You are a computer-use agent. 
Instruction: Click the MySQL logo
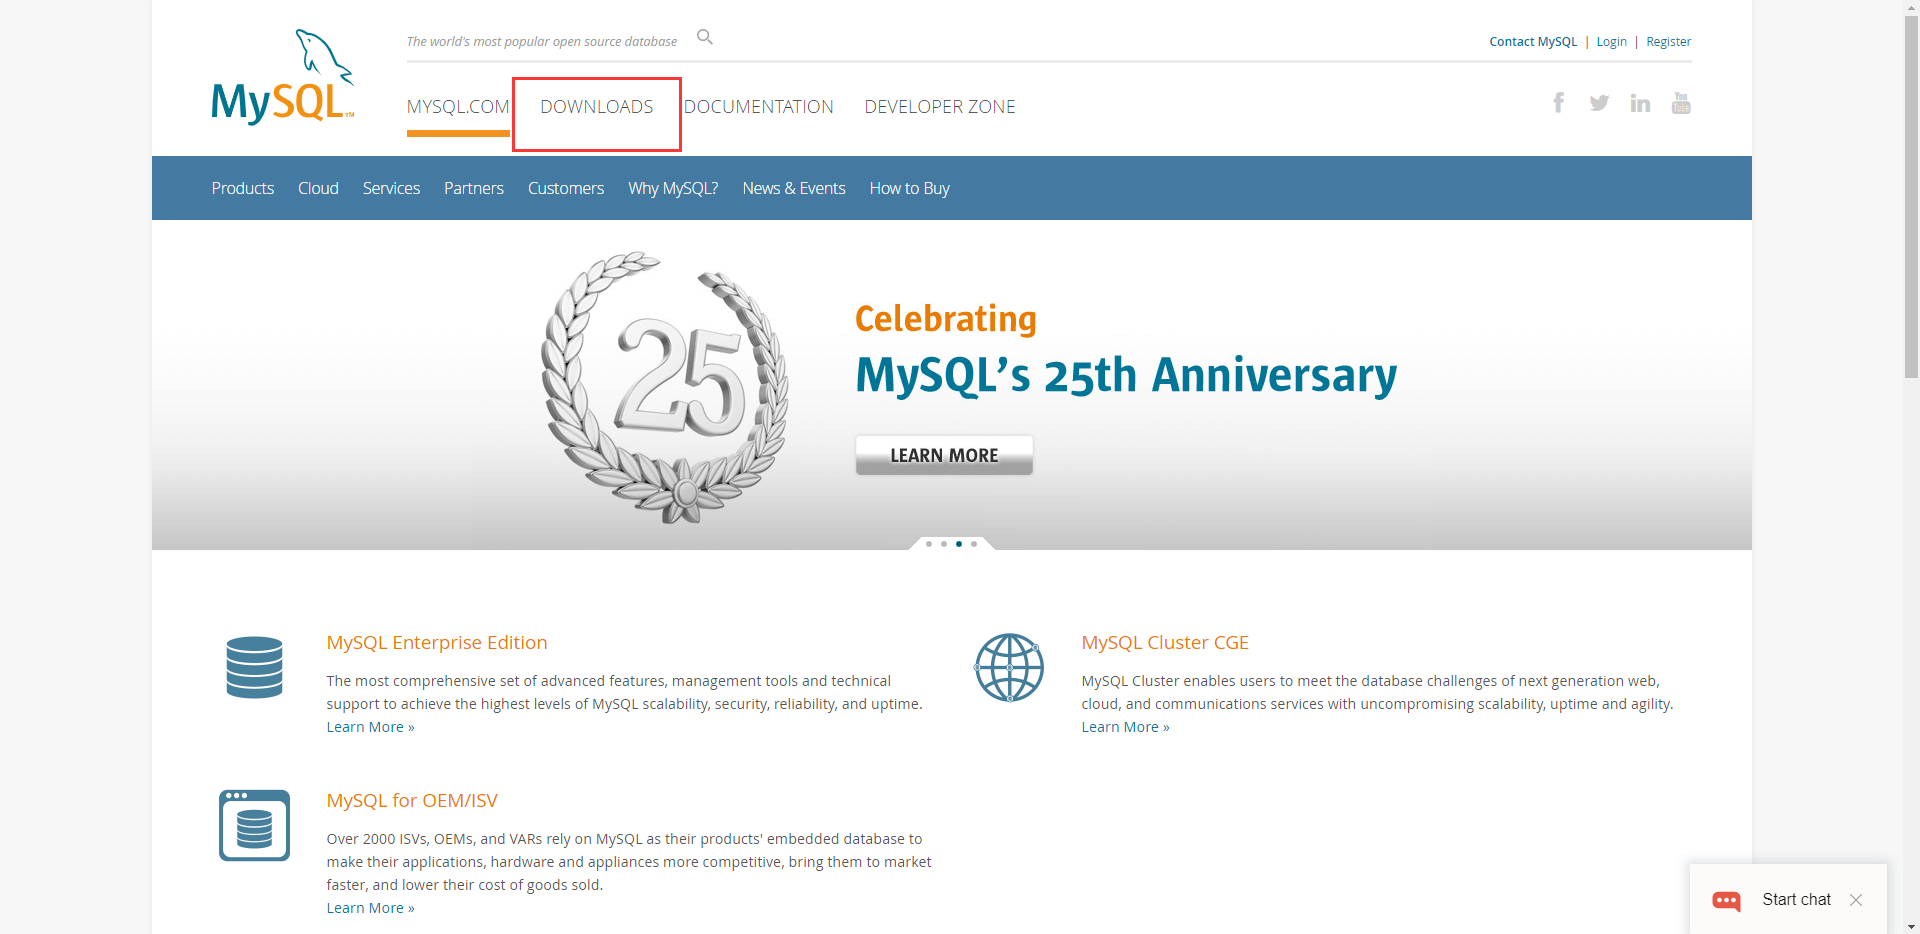283,76
